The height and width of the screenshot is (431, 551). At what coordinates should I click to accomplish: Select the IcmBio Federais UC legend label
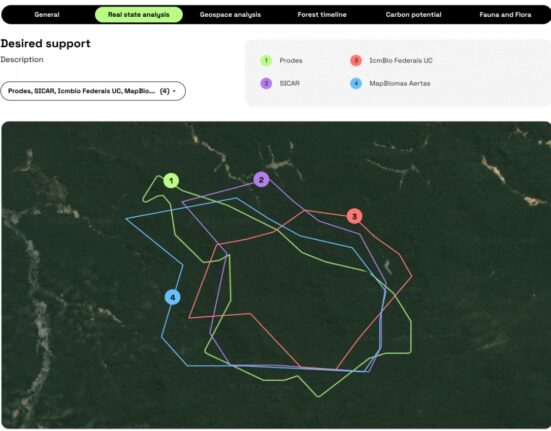pyautogui.click(x=401, y=60)
